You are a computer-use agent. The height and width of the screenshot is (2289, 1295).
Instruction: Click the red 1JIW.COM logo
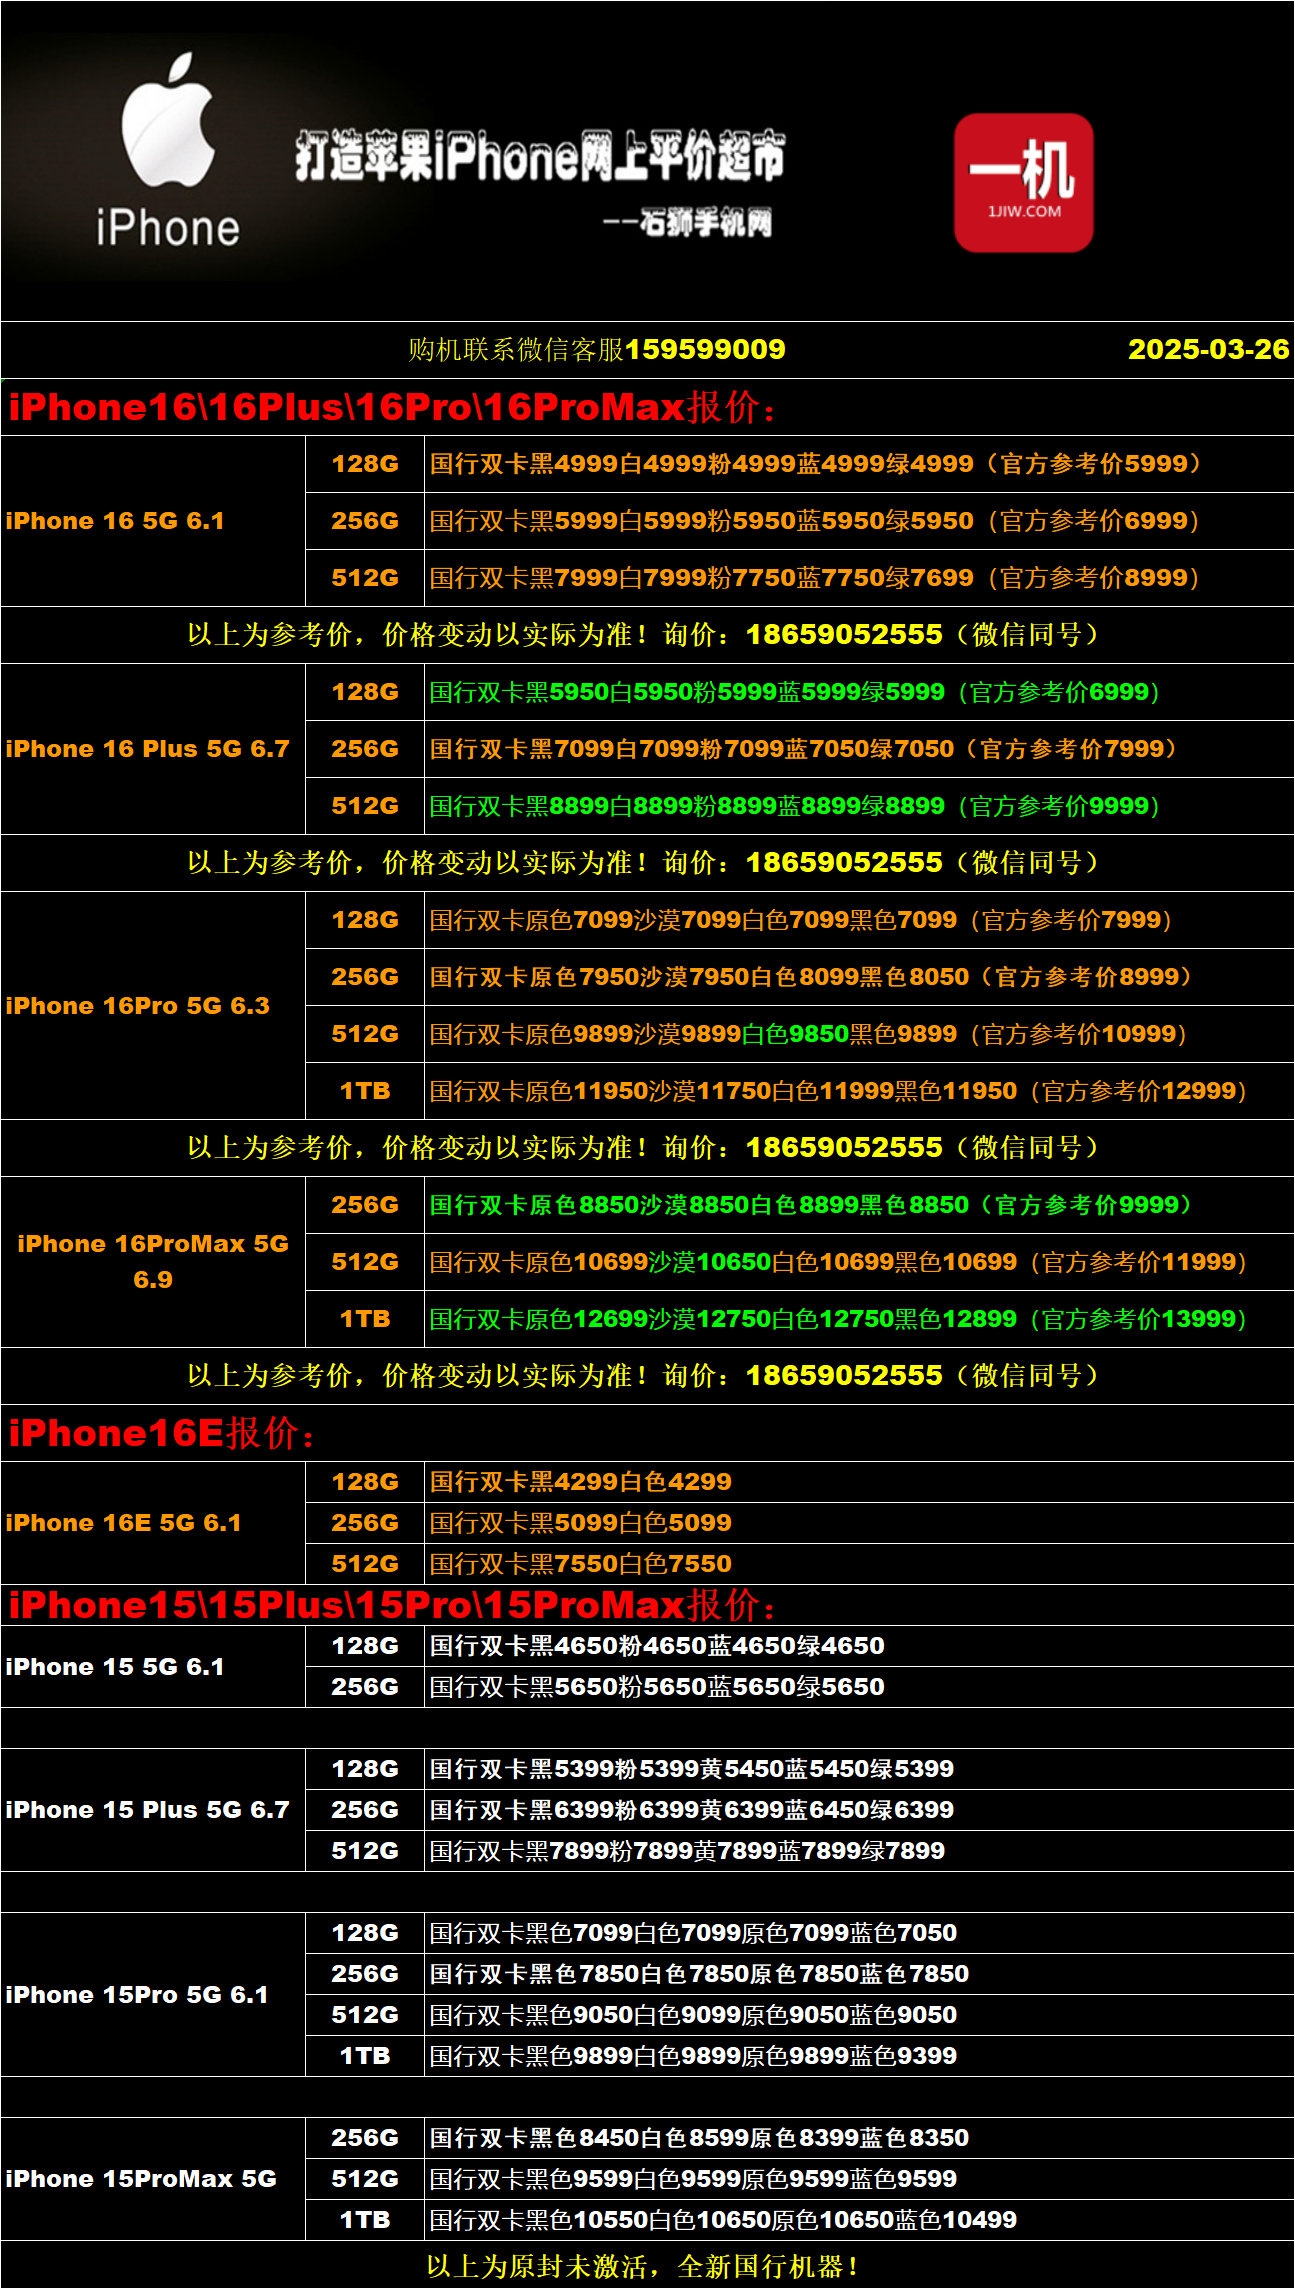click(x=1023, y=182)
